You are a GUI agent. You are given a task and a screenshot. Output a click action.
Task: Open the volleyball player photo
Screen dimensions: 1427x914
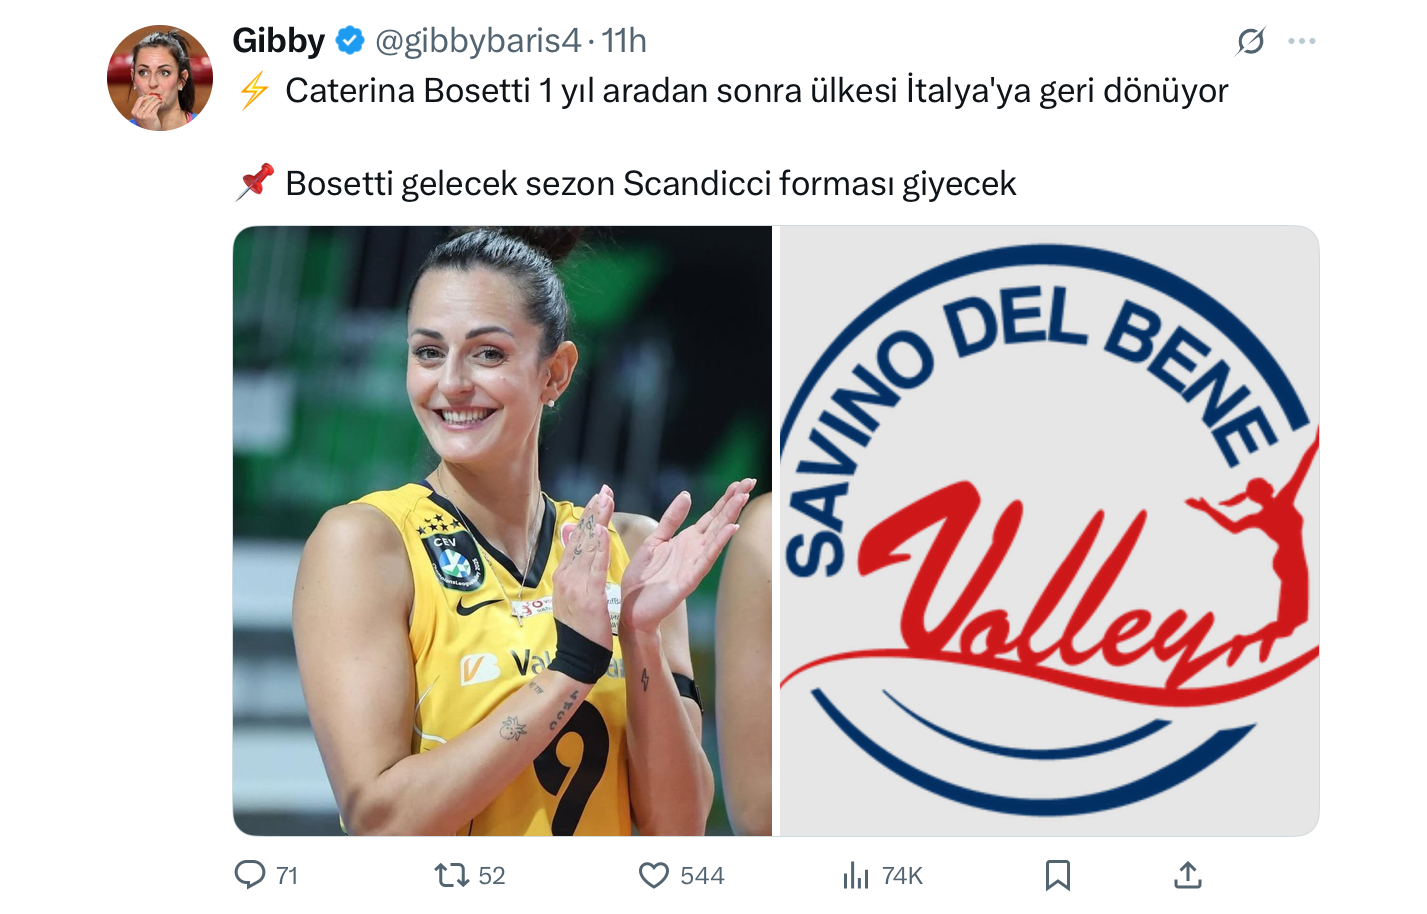point(502,531)
